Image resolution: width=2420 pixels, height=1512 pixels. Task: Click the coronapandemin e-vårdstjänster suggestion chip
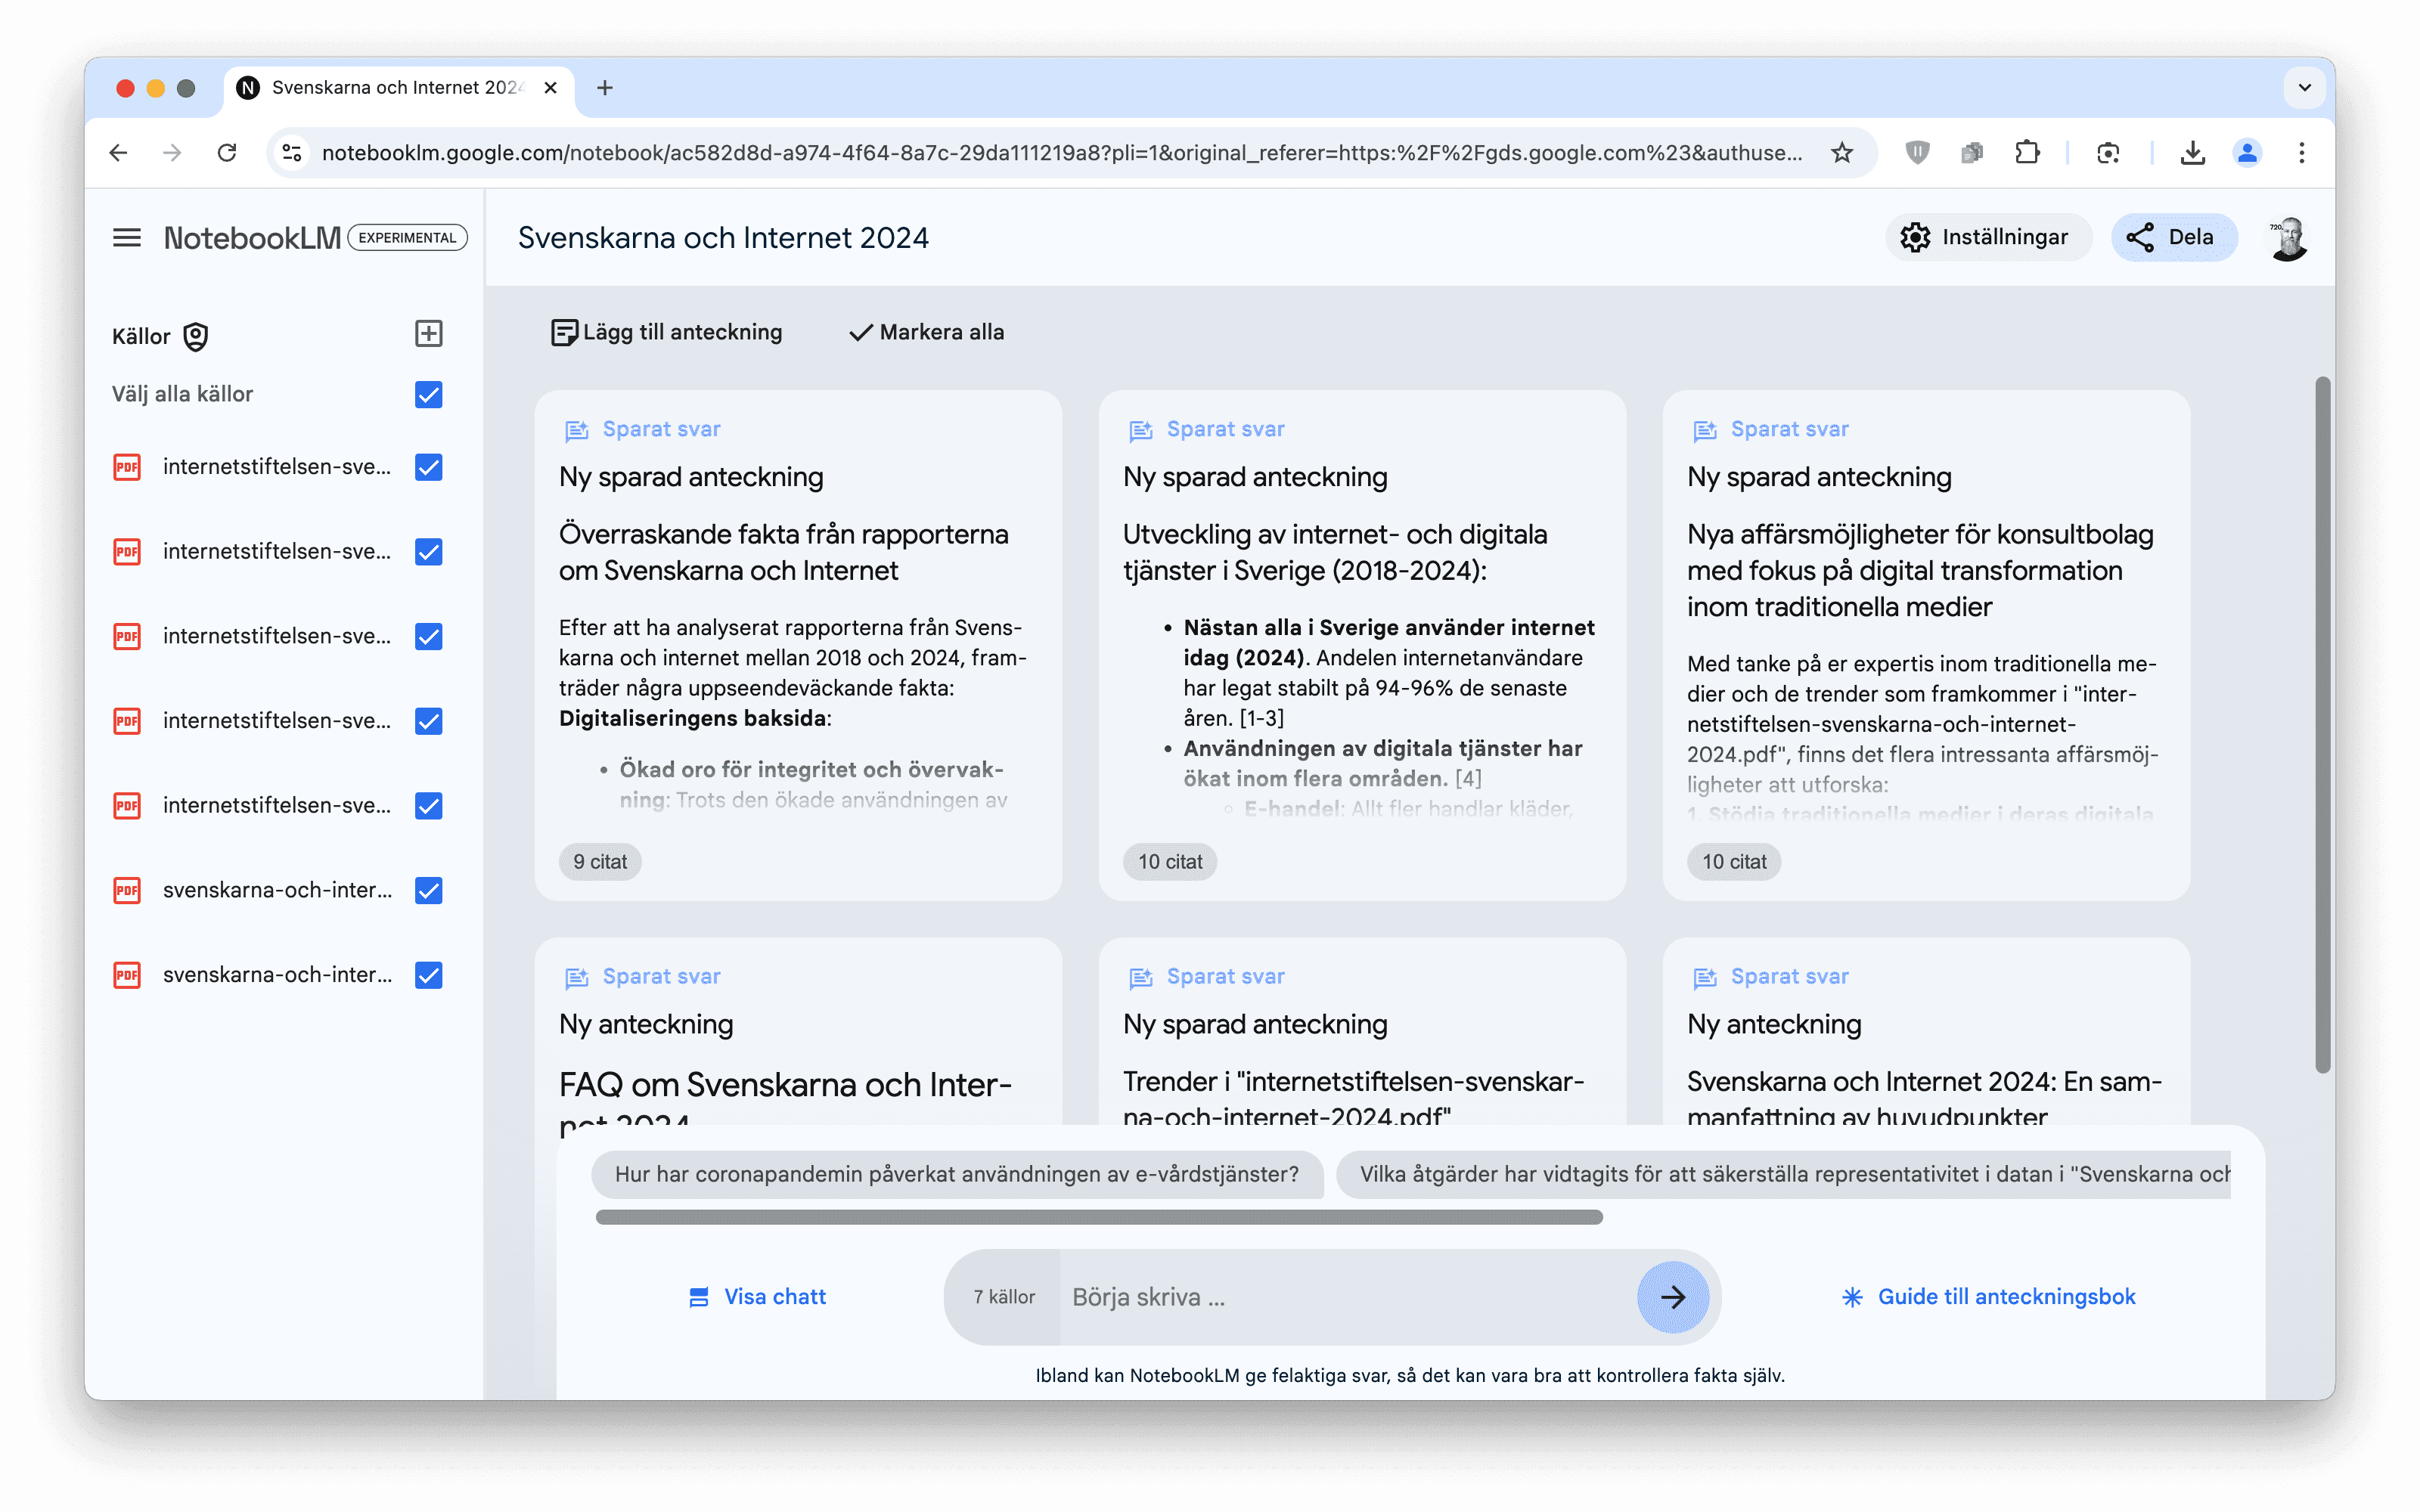tap(956, 1174)
